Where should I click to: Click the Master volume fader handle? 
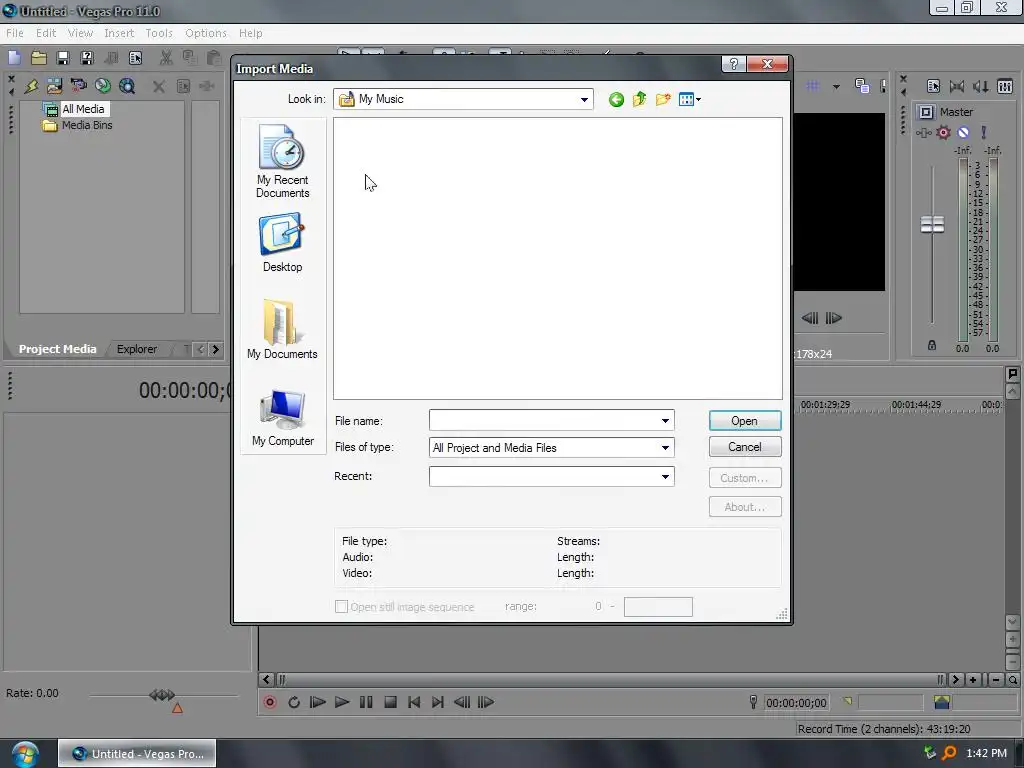click(x=932, y=225)
